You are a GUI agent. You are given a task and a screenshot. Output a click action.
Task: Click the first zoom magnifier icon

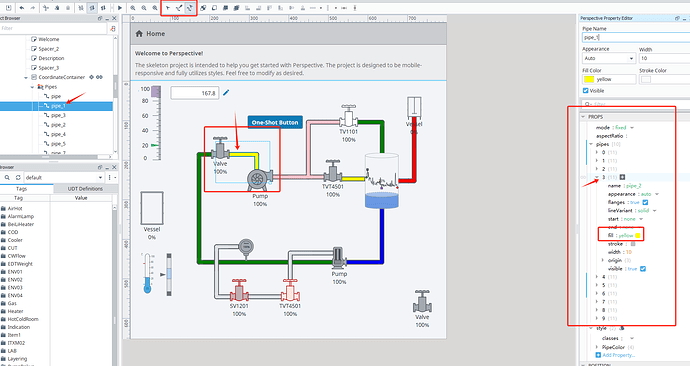point(133,8)
